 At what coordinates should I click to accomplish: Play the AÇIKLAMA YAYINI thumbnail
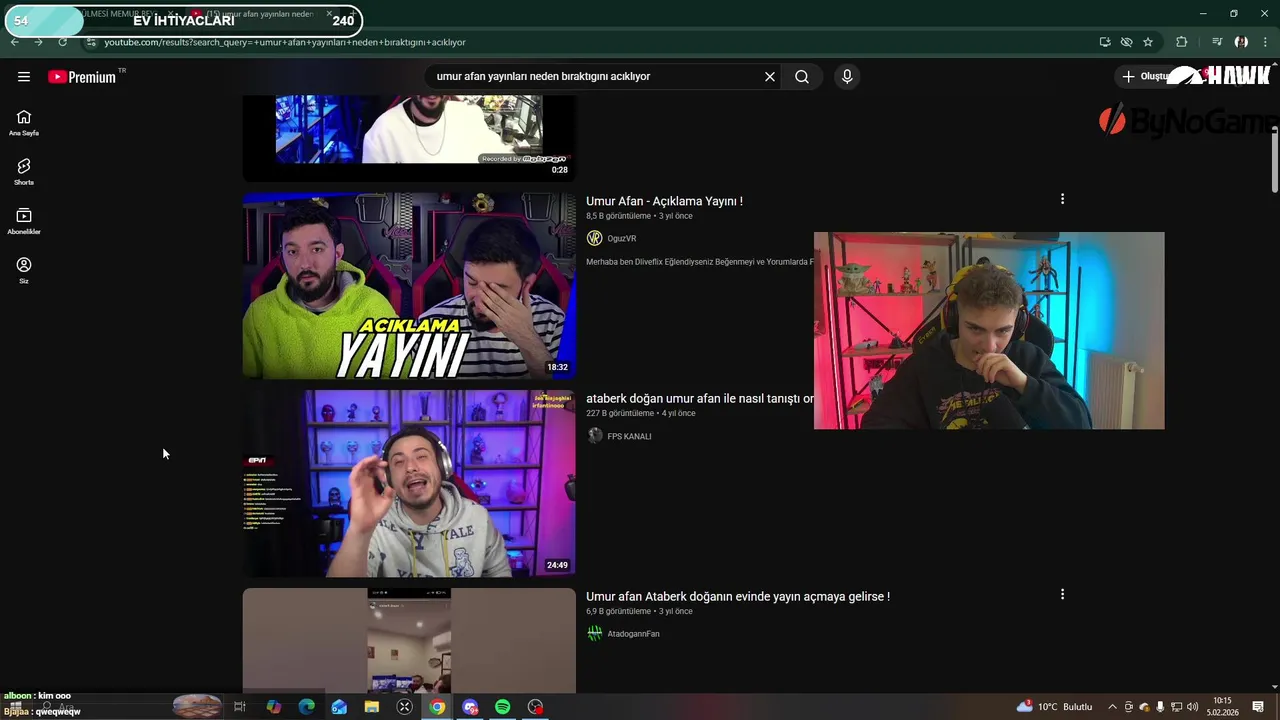point(409,286)
